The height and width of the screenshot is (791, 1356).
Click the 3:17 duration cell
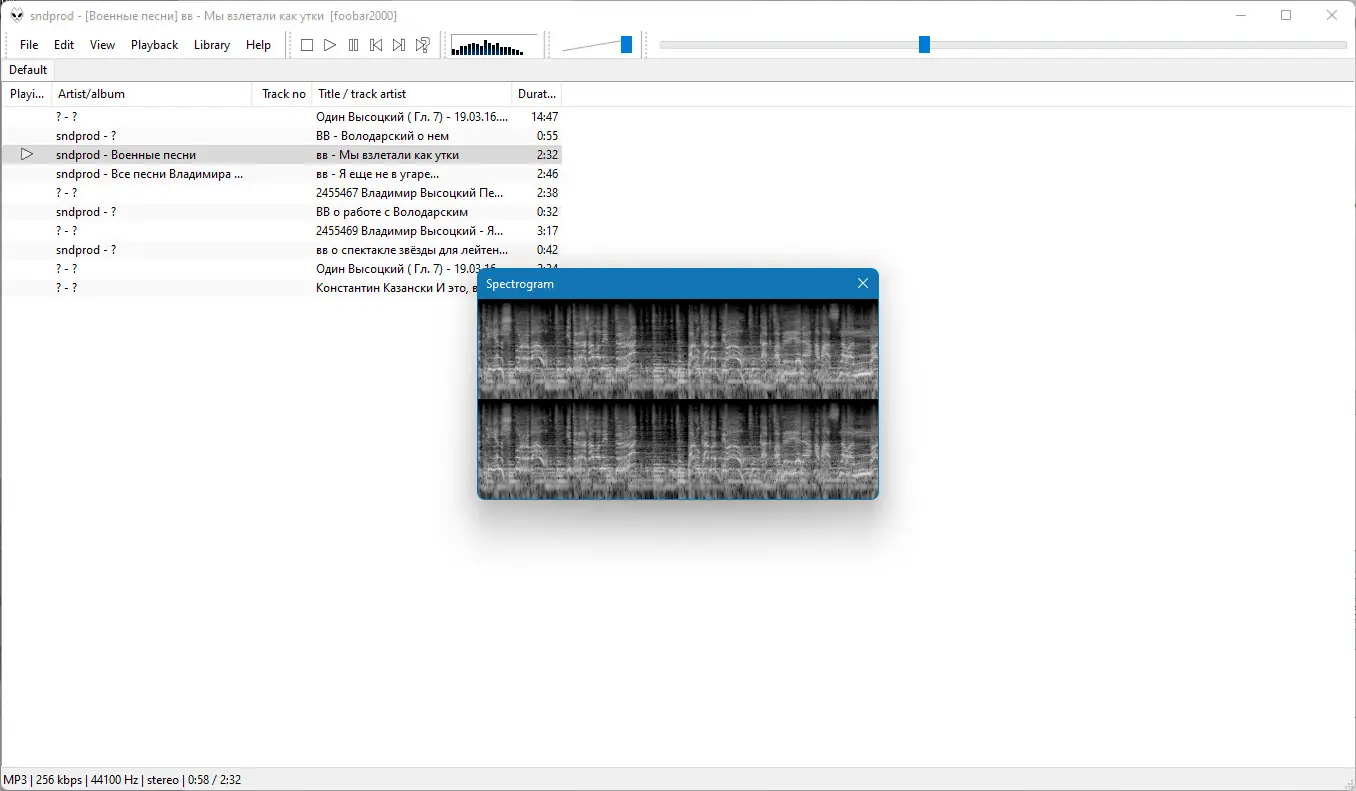pos(547,231)
